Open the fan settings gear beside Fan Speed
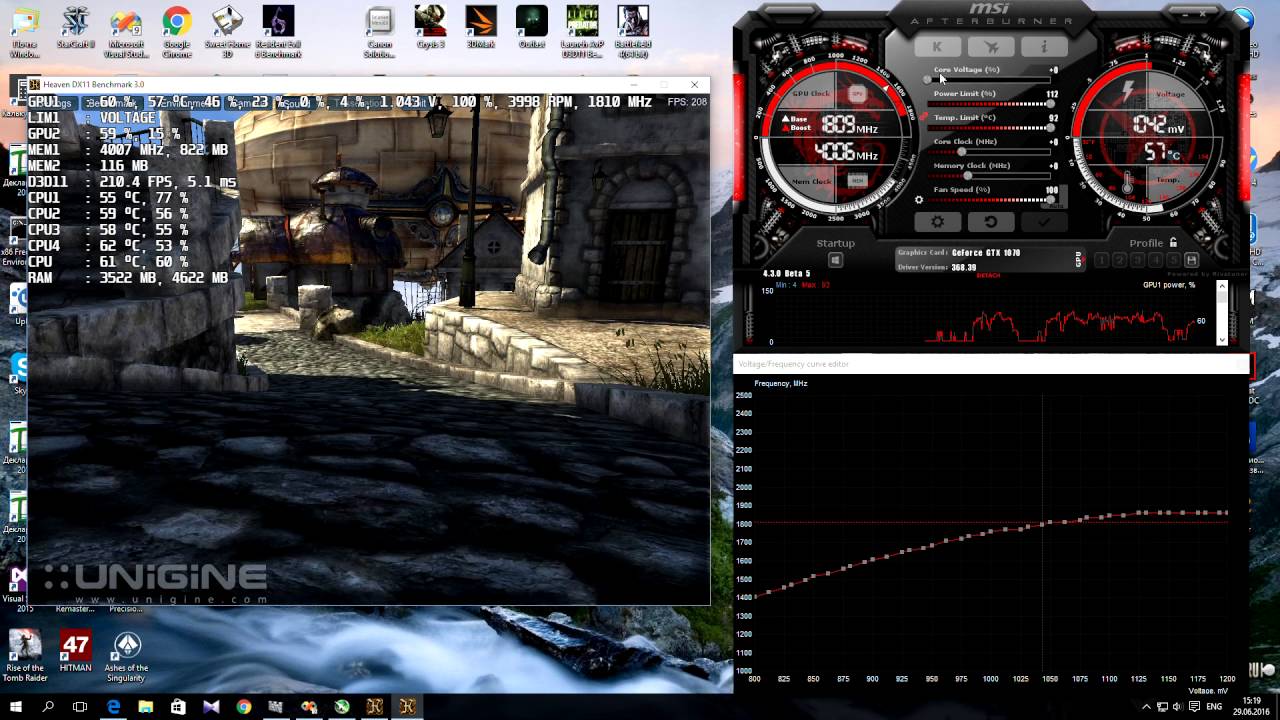 pyautogui.click(x=919, y=199)
